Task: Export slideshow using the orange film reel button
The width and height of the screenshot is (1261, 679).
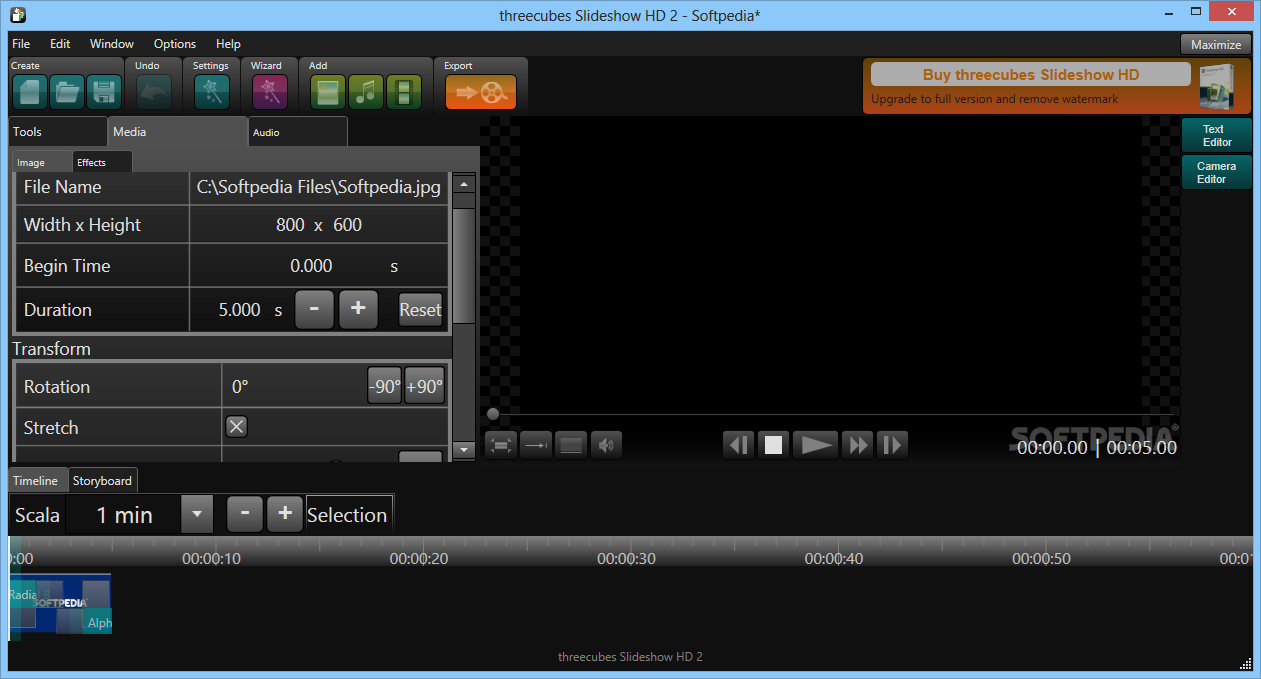Action: click(x=480, y=92)
